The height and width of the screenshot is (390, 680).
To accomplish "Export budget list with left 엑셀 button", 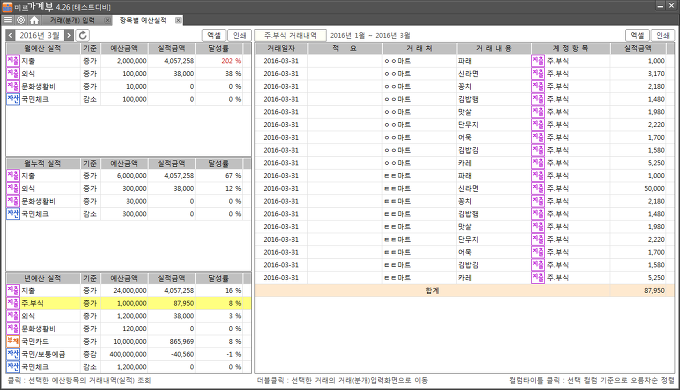I will click(214, 36).
